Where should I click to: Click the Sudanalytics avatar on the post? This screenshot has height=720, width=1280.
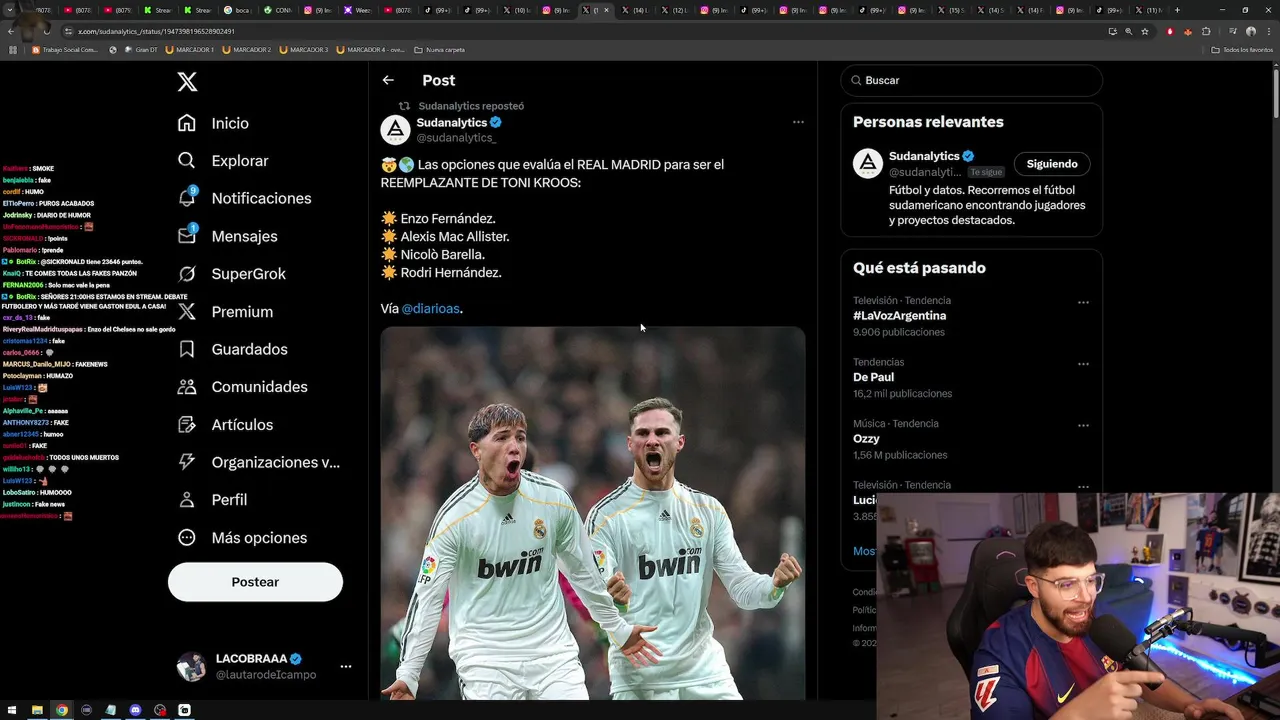(x=396, y=130)
